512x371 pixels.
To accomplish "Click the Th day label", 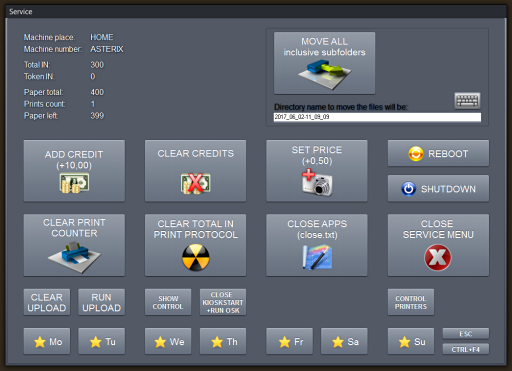I will (232, 342).
